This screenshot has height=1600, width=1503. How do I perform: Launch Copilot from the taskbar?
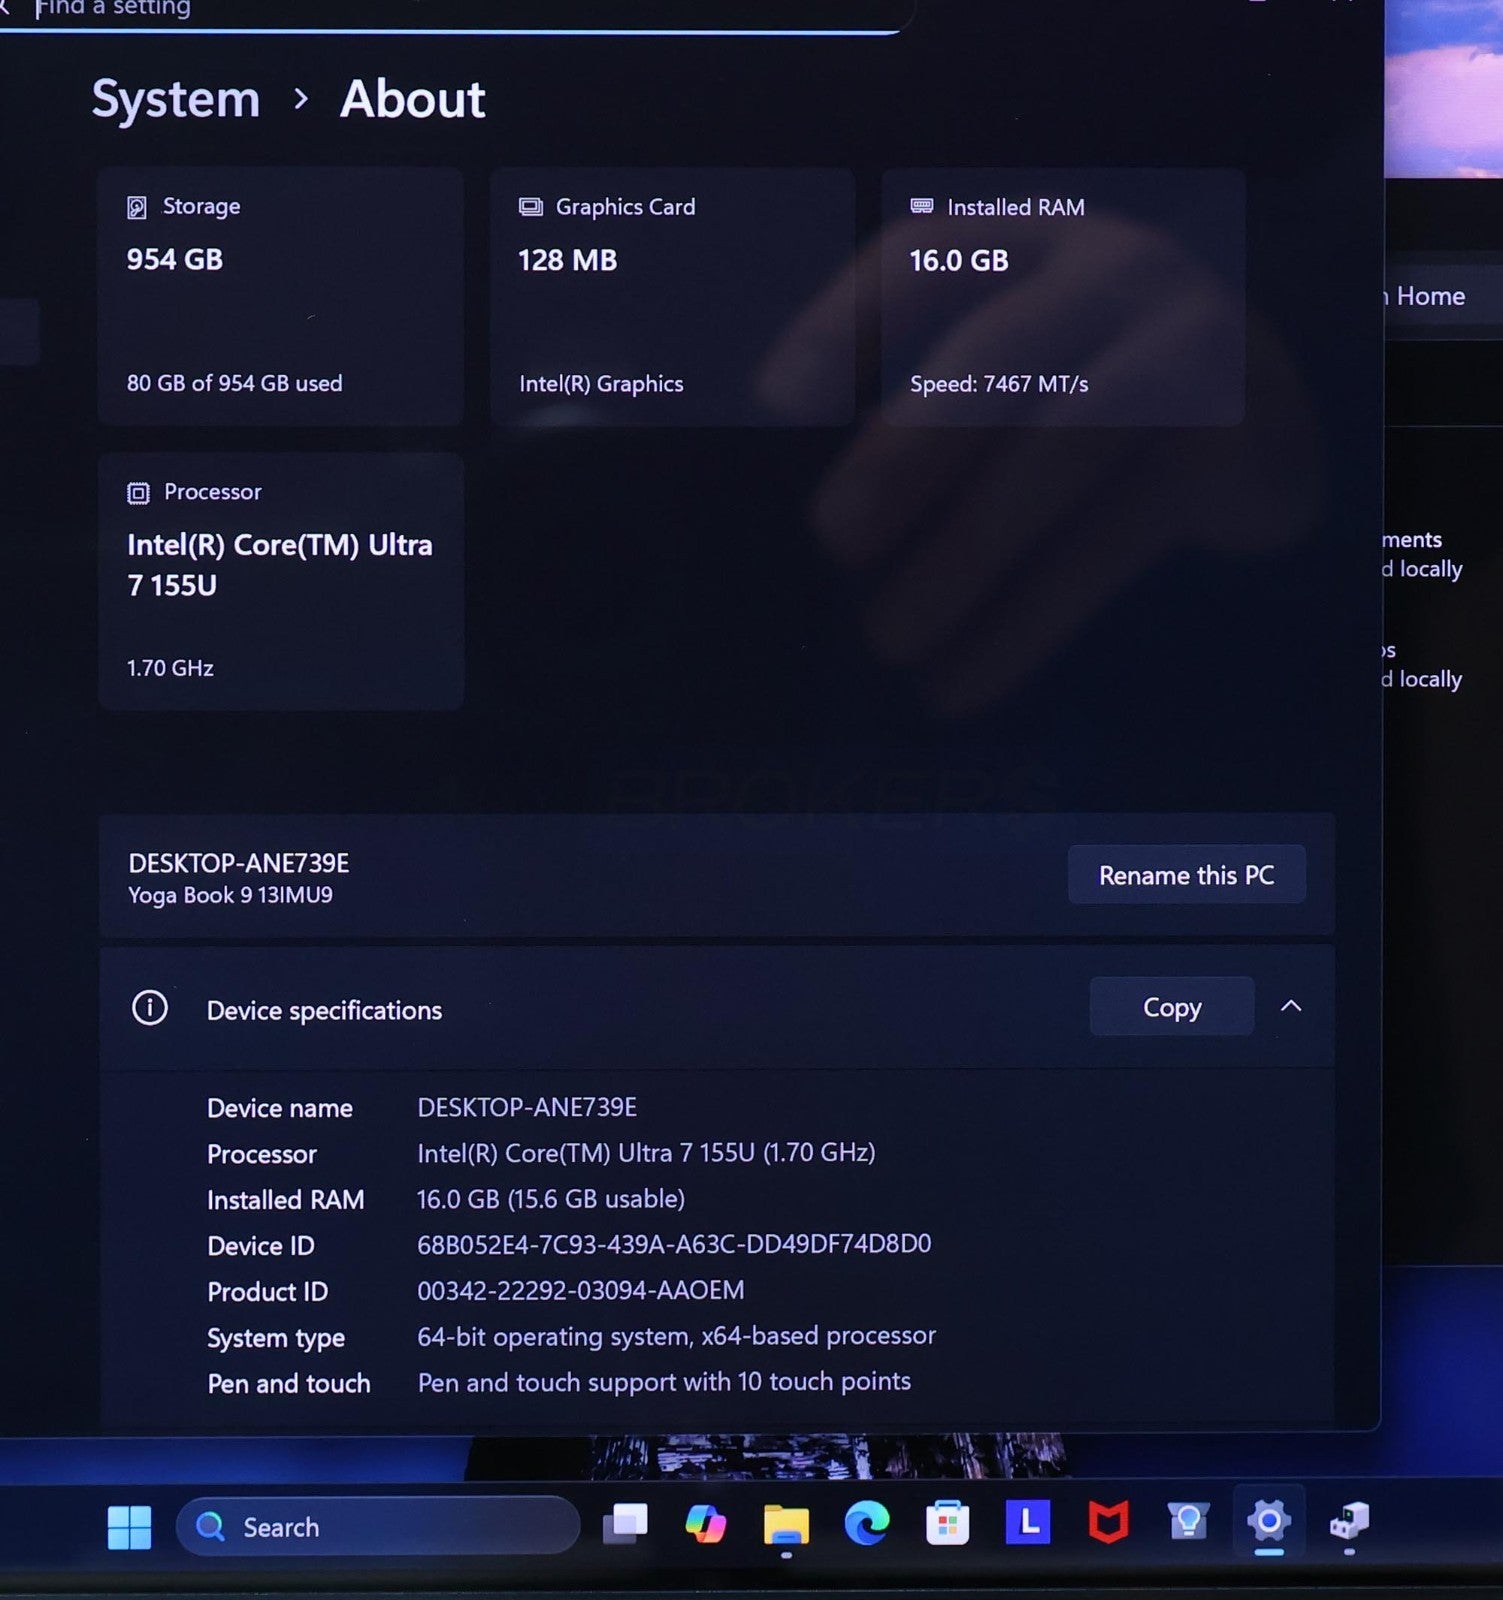pos(706,1524)
